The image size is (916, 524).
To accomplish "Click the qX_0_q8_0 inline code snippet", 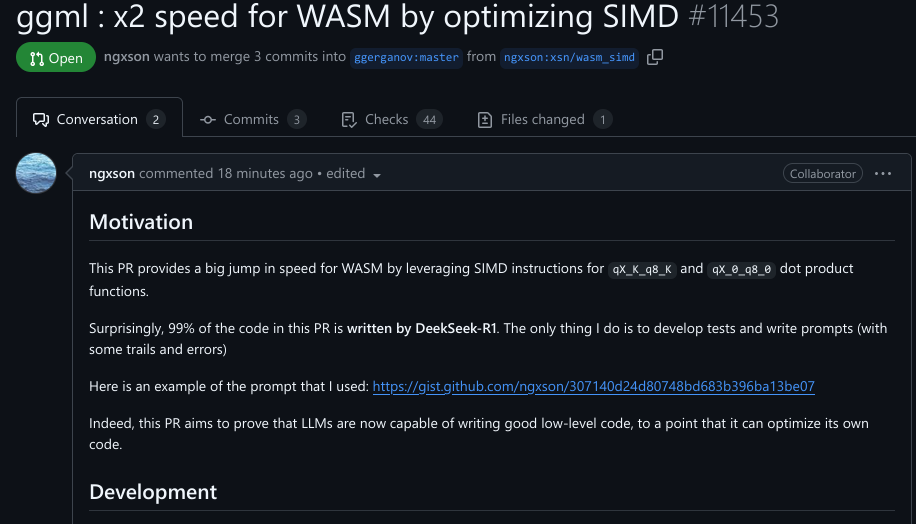I will coord(741,269).
